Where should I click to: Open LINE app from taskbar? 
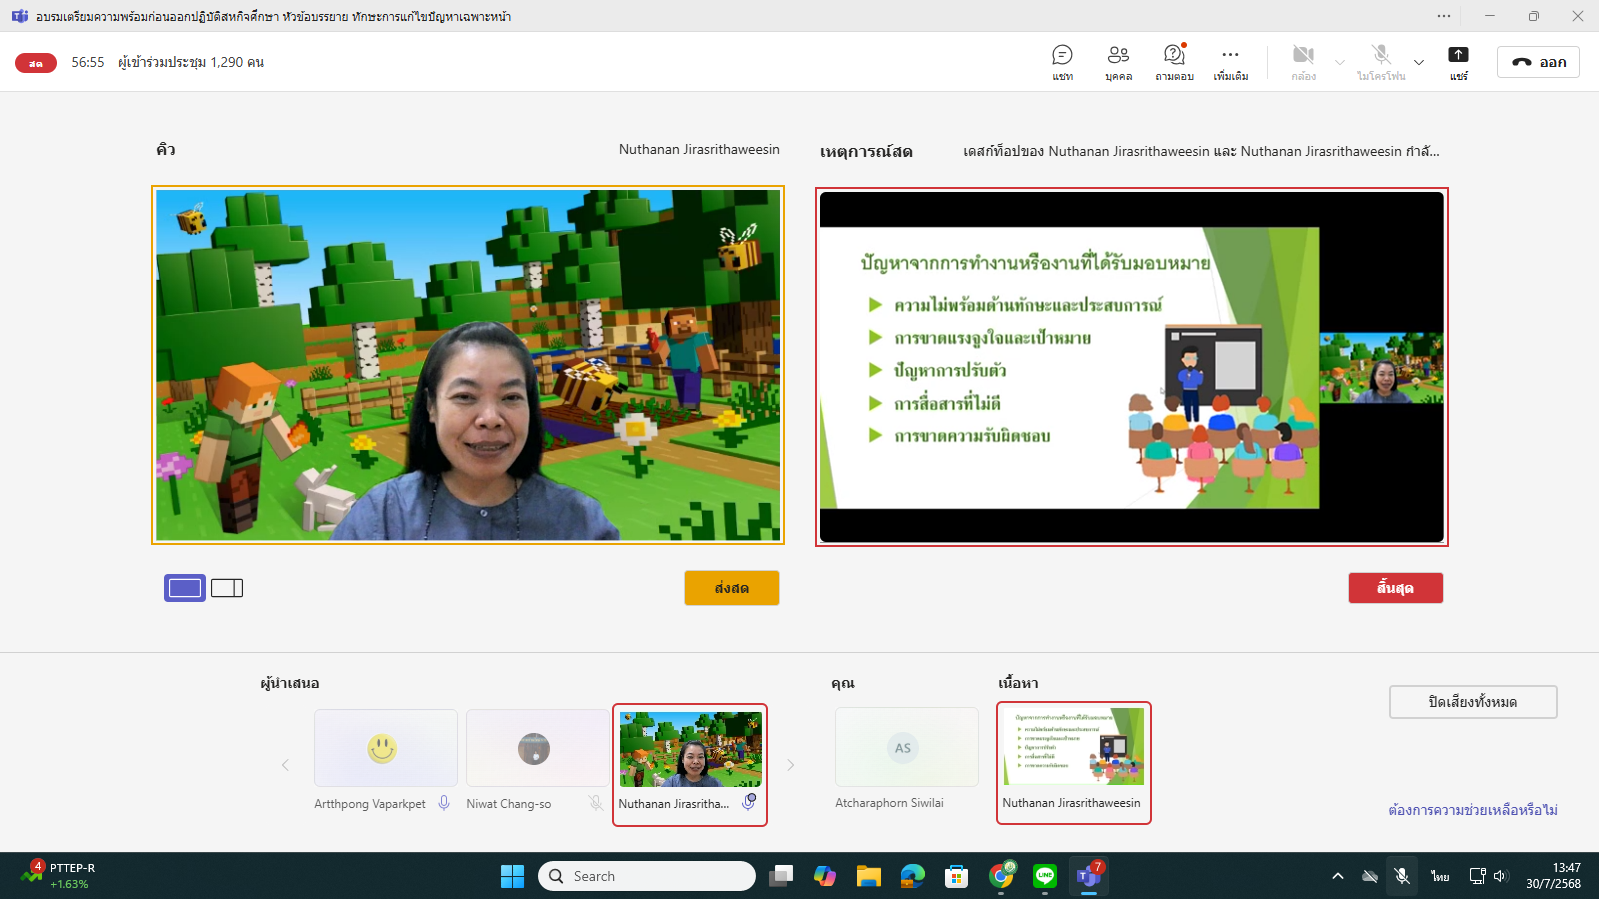click(x=1045, y=876)
